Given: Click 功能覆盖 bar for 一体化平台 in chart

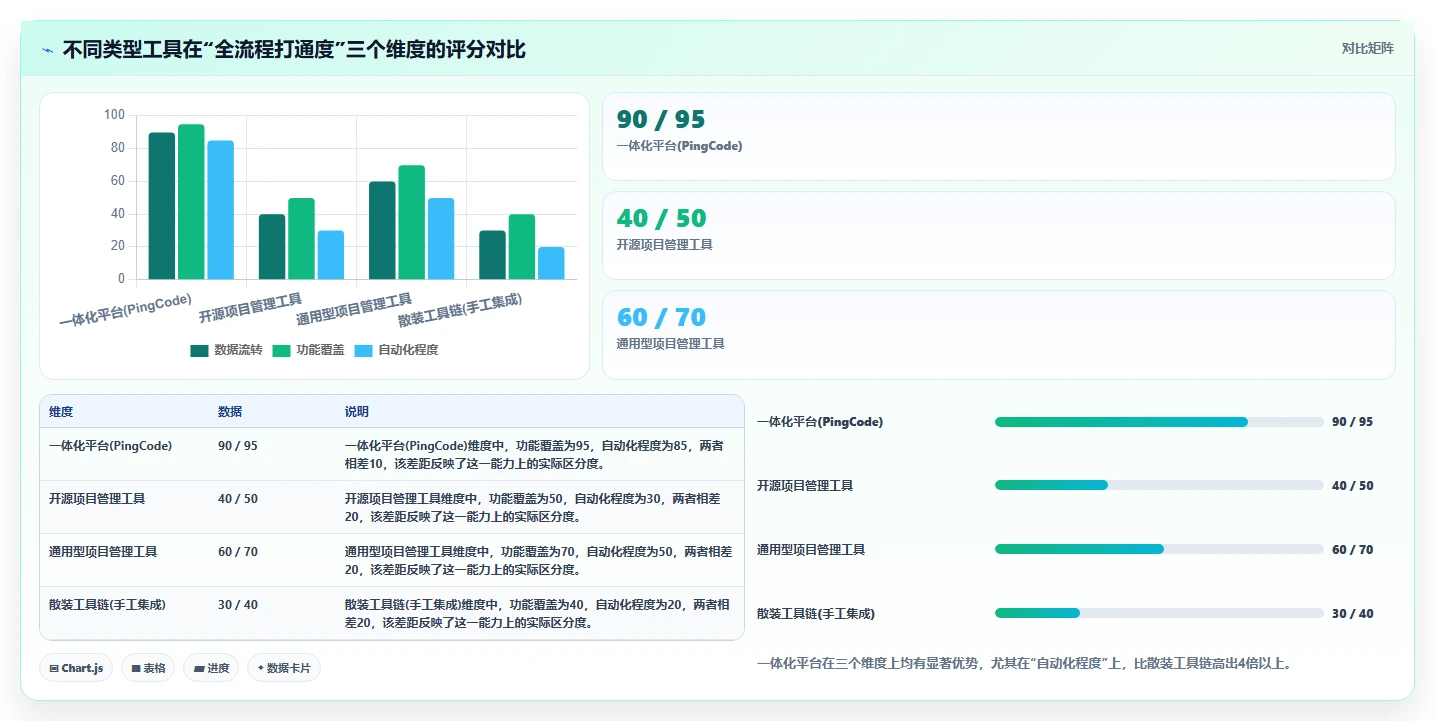Looking at the screenshot, I should point(191,202).
